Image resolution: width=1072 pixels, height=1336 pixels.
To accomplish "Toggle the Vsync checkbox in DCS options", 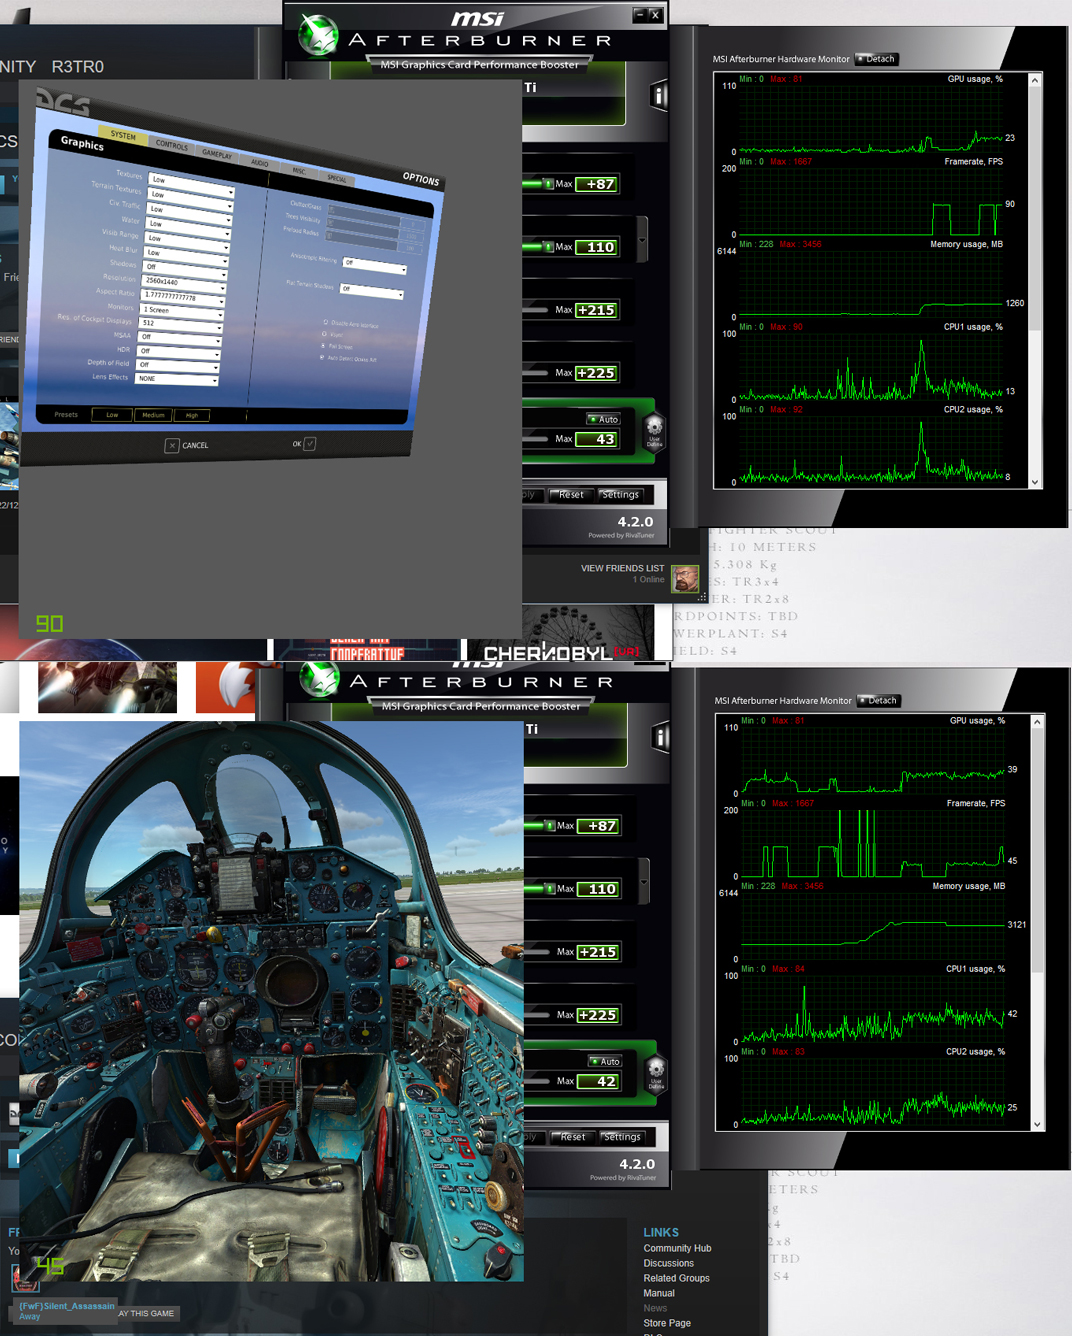I will [324, 334].
